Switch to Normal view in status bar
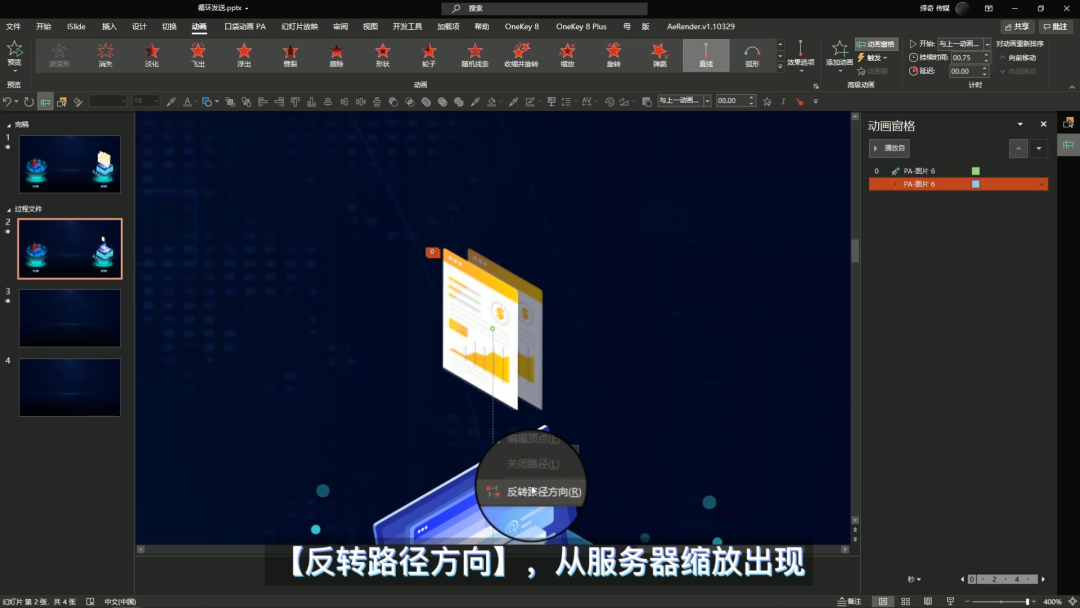The width and height of the screenshot is (1080, 608). click(882, 601)
